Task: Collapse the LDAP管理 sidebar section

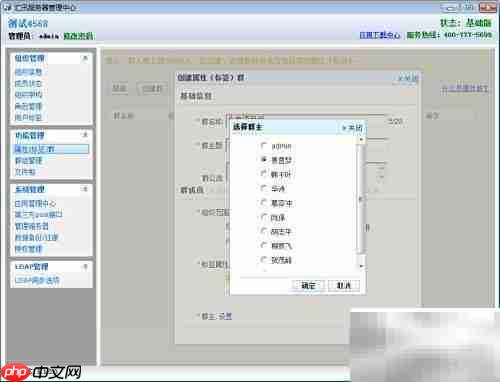Action: [85, 266]
